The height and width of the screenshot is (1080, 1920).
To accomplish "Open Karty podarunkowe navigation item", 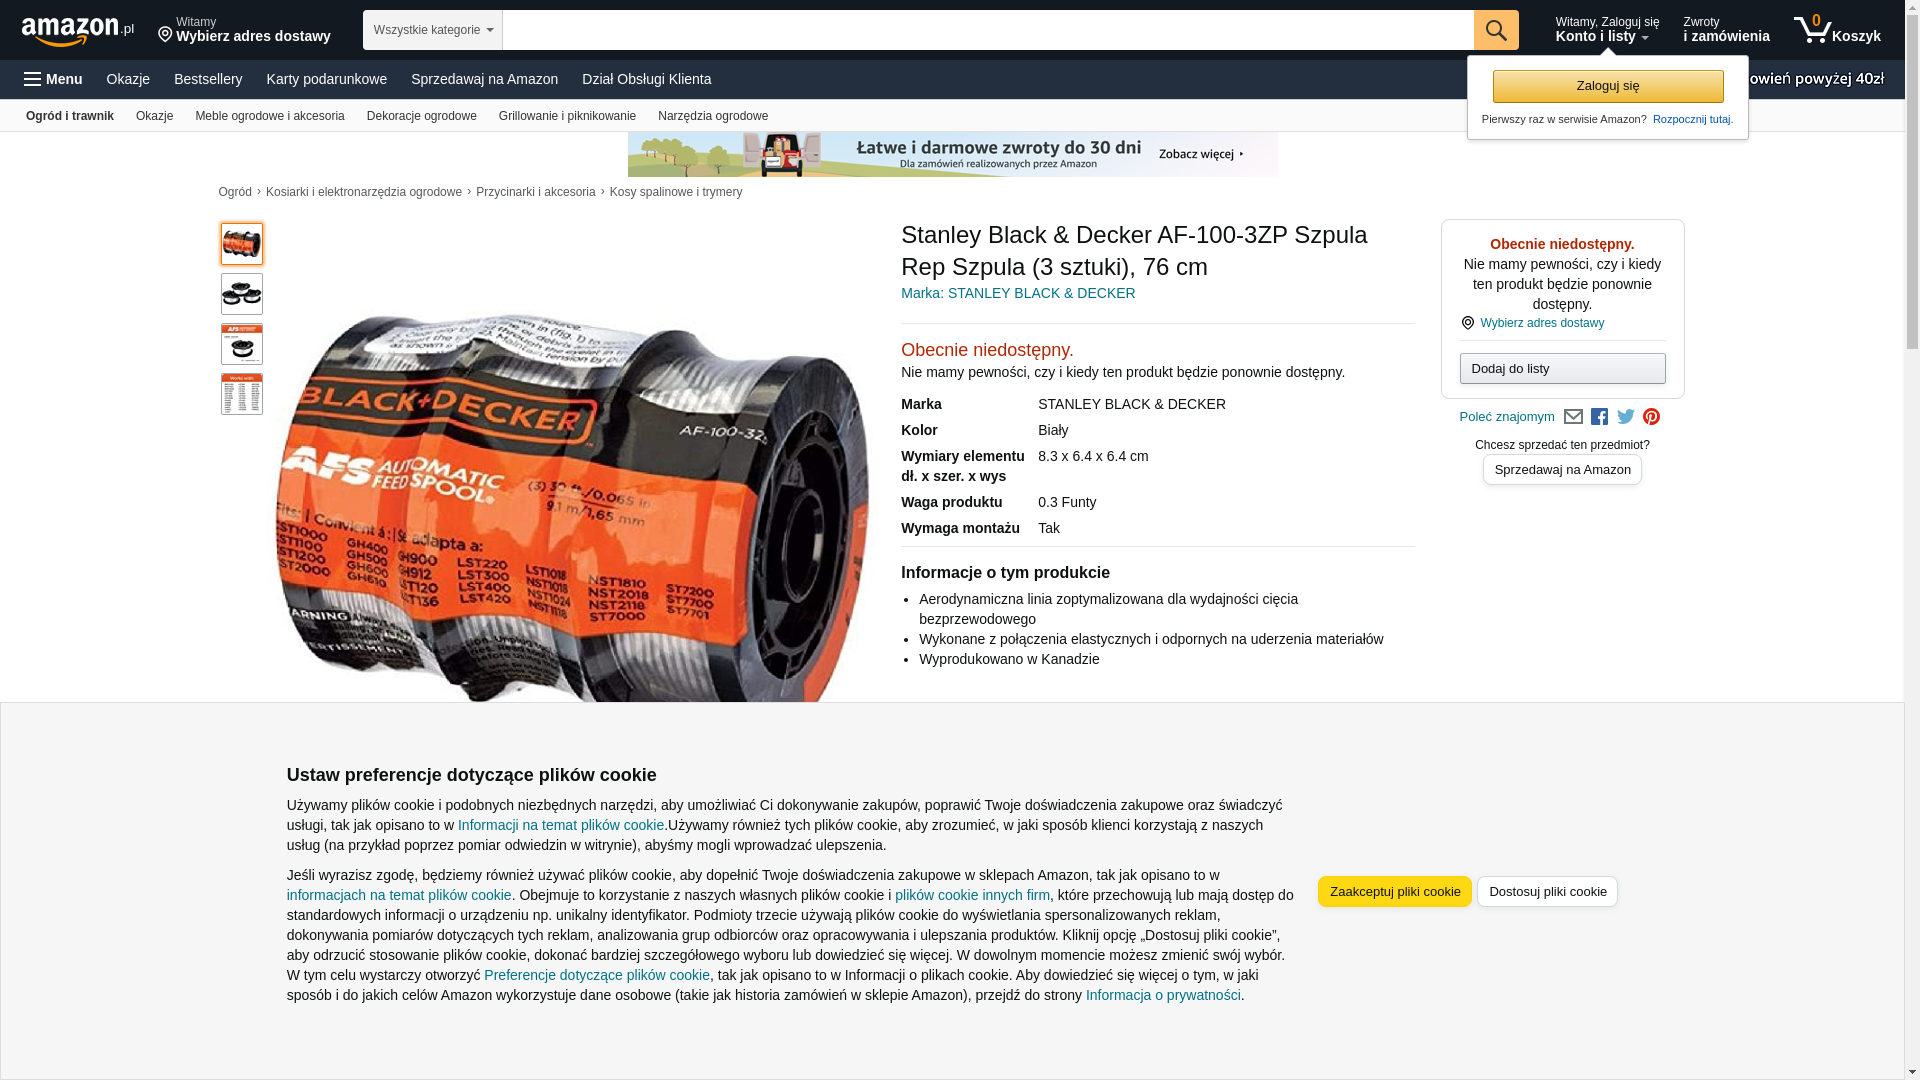I will point(326,79).
